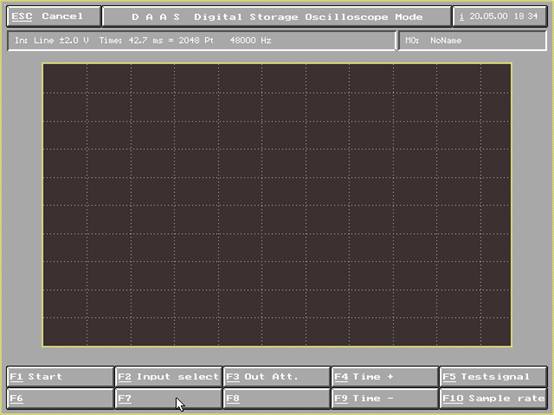Viewport: 554px width, 415px height.
Task: Click the 2048 Pt points readout
Action: click(x=196, y=41)
